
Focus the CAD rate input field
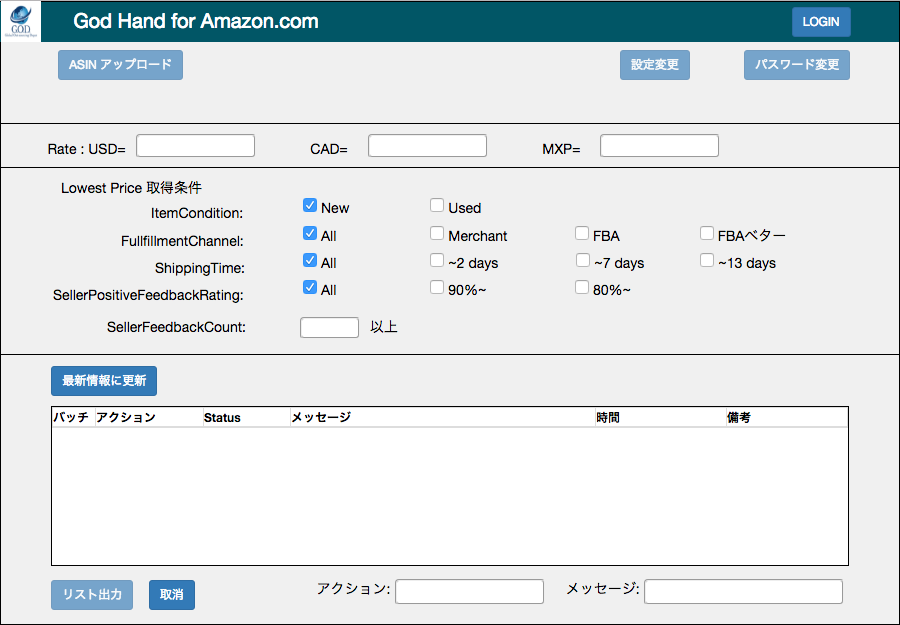click(x=427, y=146)
